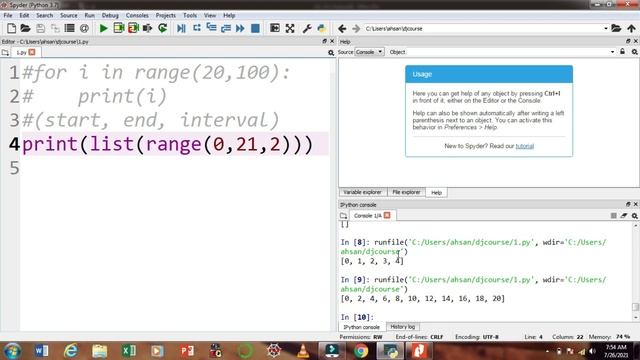Open the File menu
The image size is (640, 360).
coord(8,15)
